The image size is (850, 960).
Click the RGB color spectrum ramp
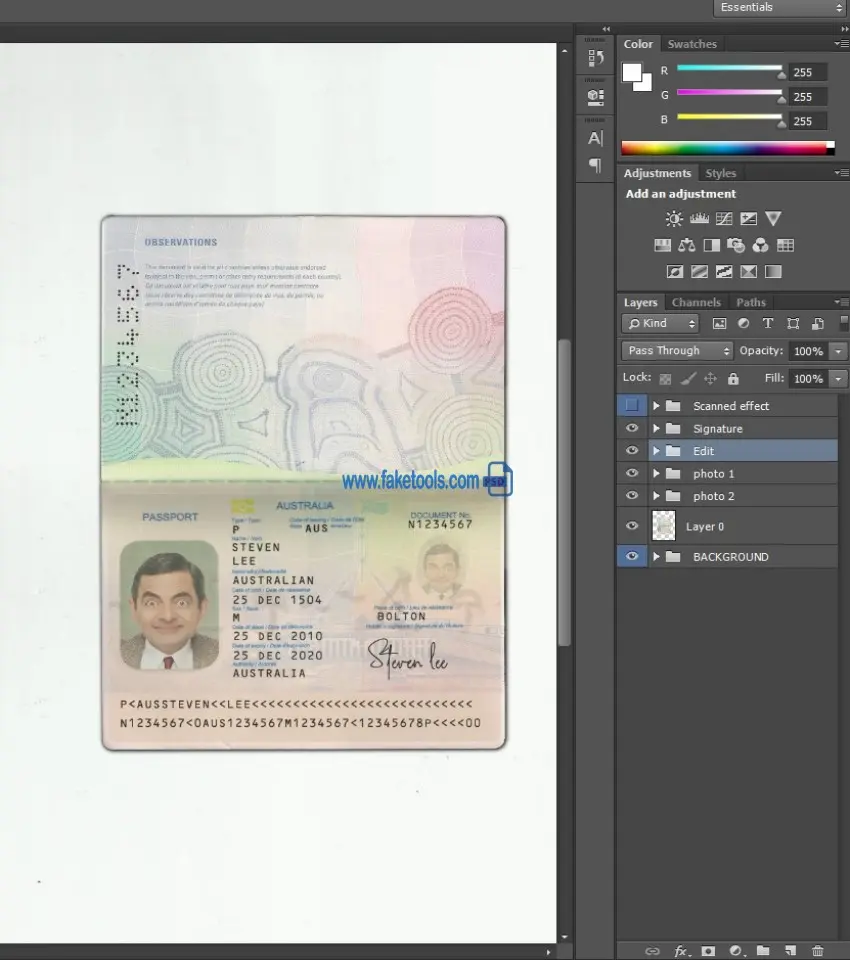pyautogui.click(x=727, y=148)
